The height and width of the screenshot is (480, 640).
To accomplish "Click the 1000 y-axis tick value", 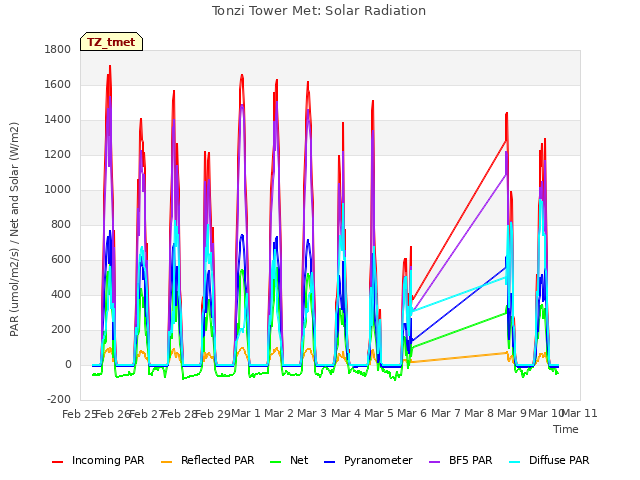I will pos(58,190).
